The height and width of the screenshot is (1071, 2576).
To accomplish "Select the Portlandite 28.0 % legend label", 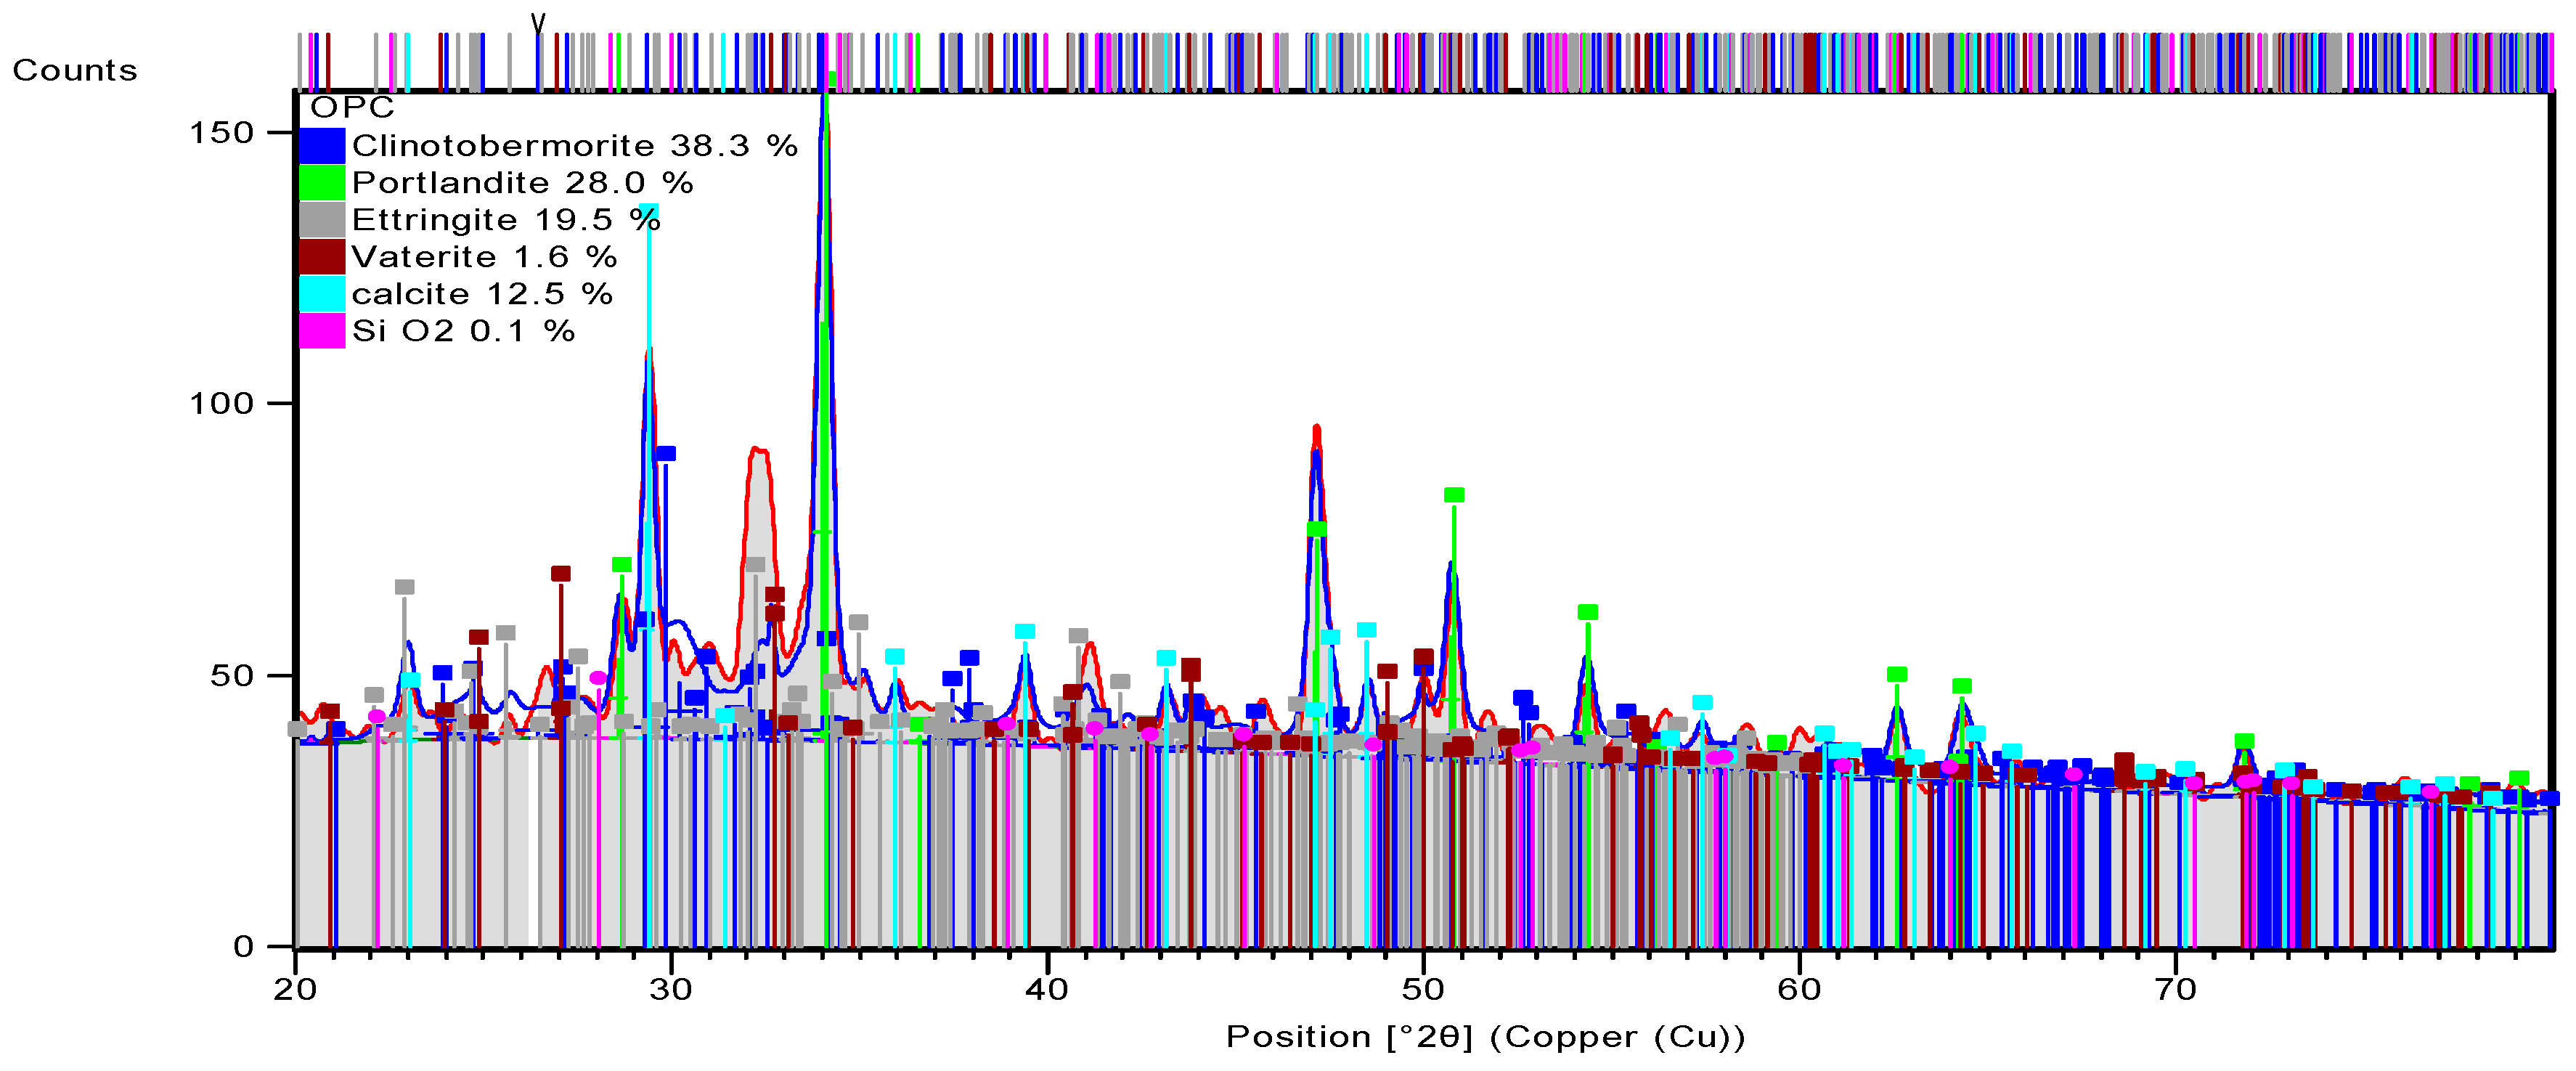I will pyautogui.click(x=522, y=183).
